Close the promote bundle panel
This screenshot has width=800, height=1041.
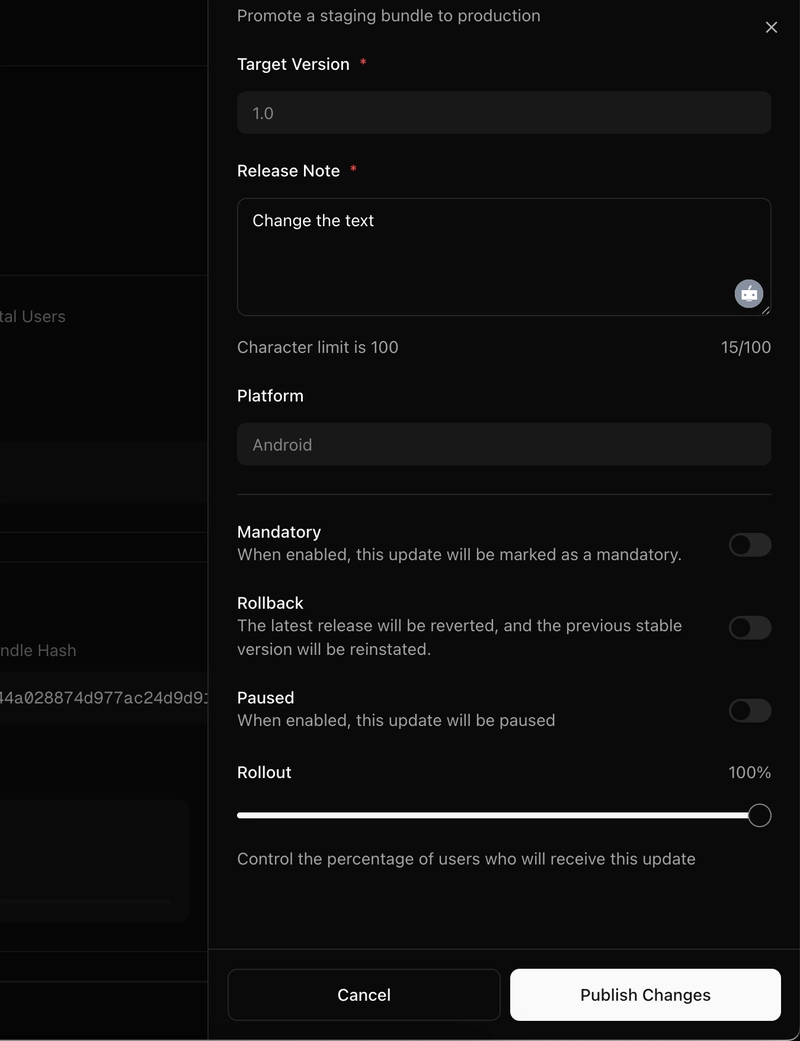771,28
